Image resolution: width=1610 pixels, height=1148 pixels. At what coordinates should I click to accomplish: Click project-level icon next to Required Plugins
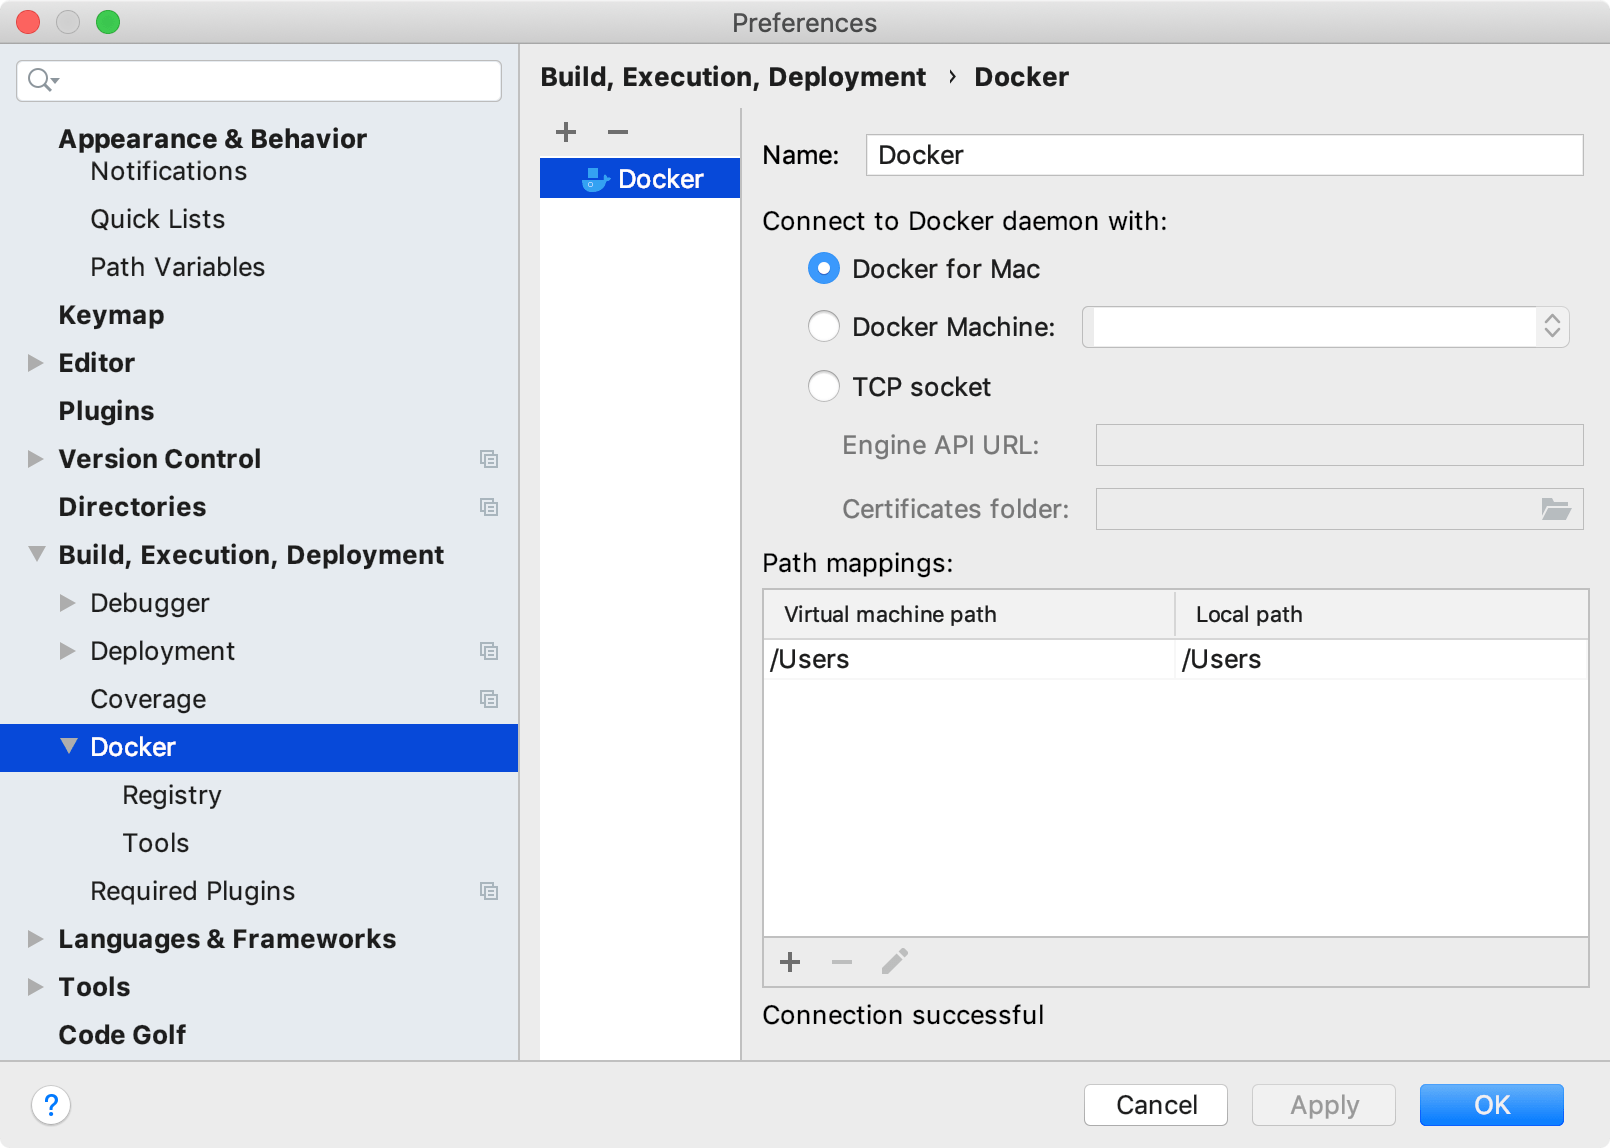[x=489, y=891]
